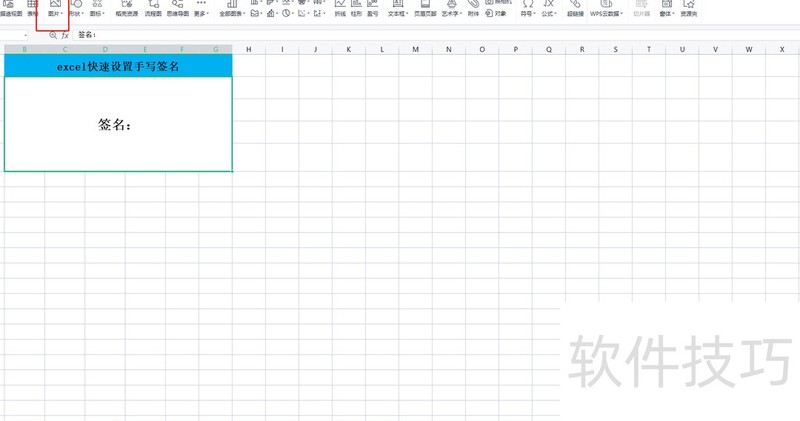Click the 数据透视图 pivot chart button
The width and height of the screenshot is (800, 421).
[11, 9]
